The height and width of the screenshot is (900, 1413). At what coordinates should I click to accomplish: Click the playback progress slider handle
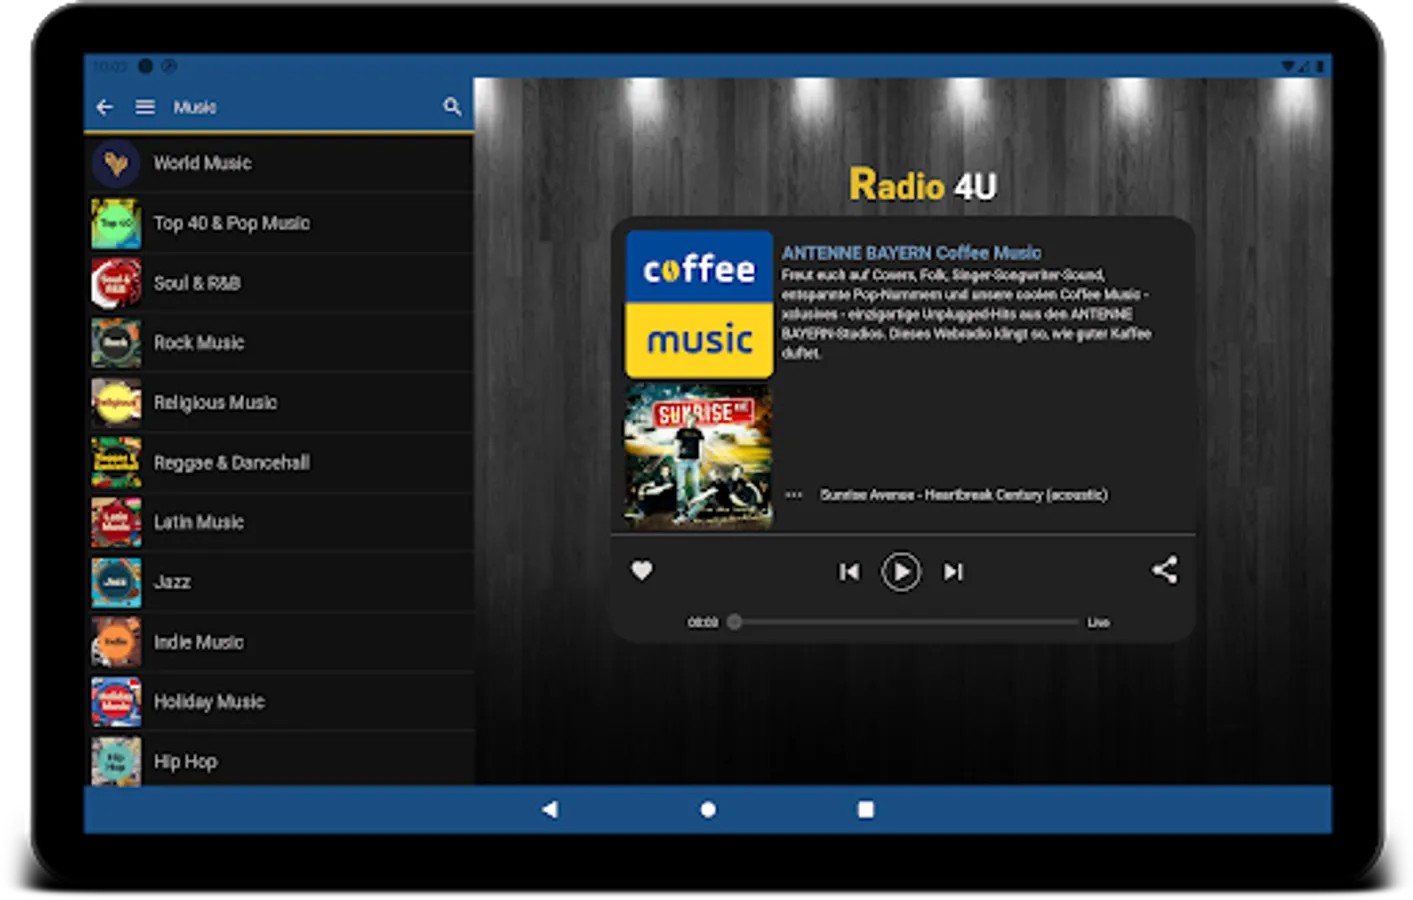point(734,622)
